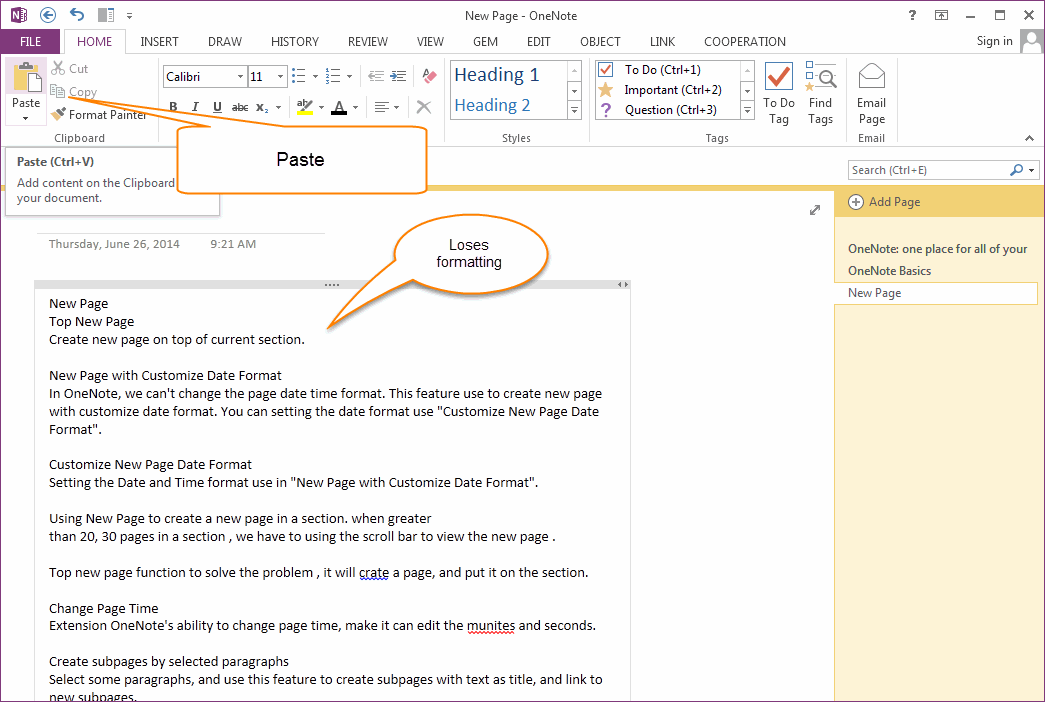Clear all formatting with eraser icon
This screenshot has width=1045, height=702.
[x=429, y=76]
